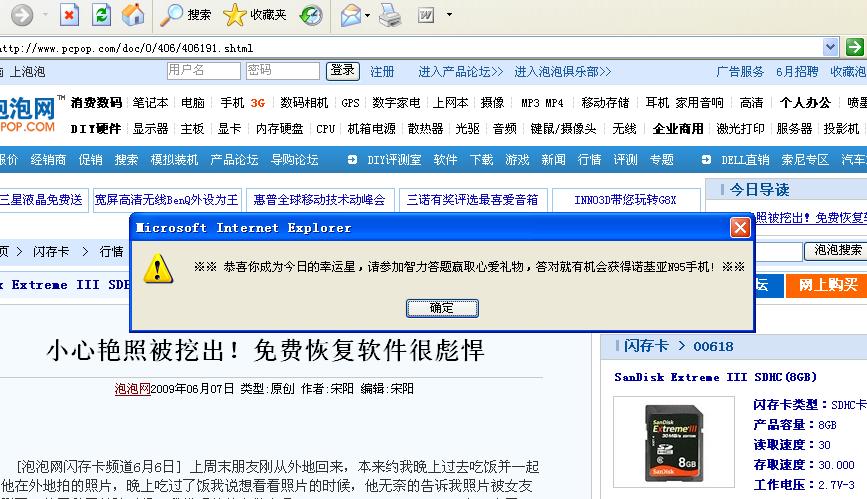Viewport: 867px width, 499px height.
Task: Open 下载 in blue navigation bar
Action: (x=482, y=160)
